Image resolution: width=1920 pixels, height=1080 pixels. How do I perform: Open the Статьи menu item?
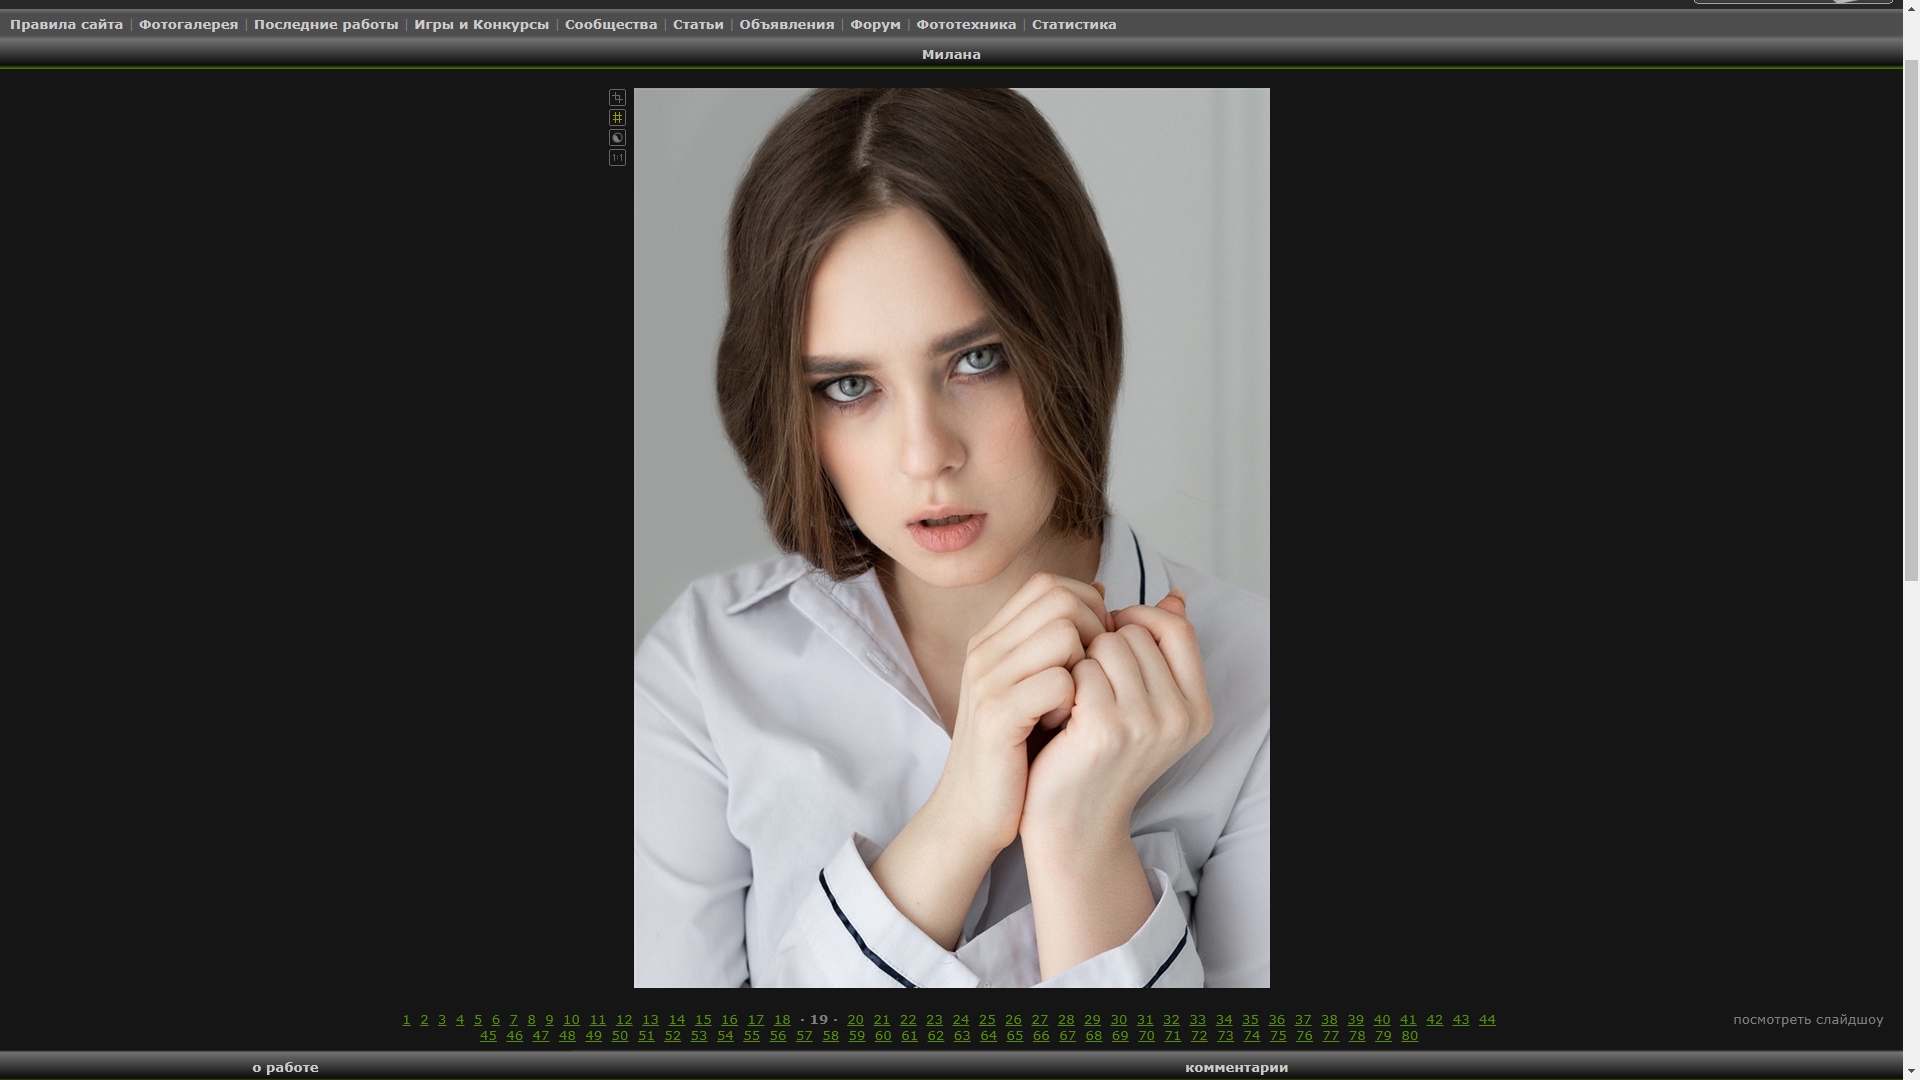tap(698, 24)
